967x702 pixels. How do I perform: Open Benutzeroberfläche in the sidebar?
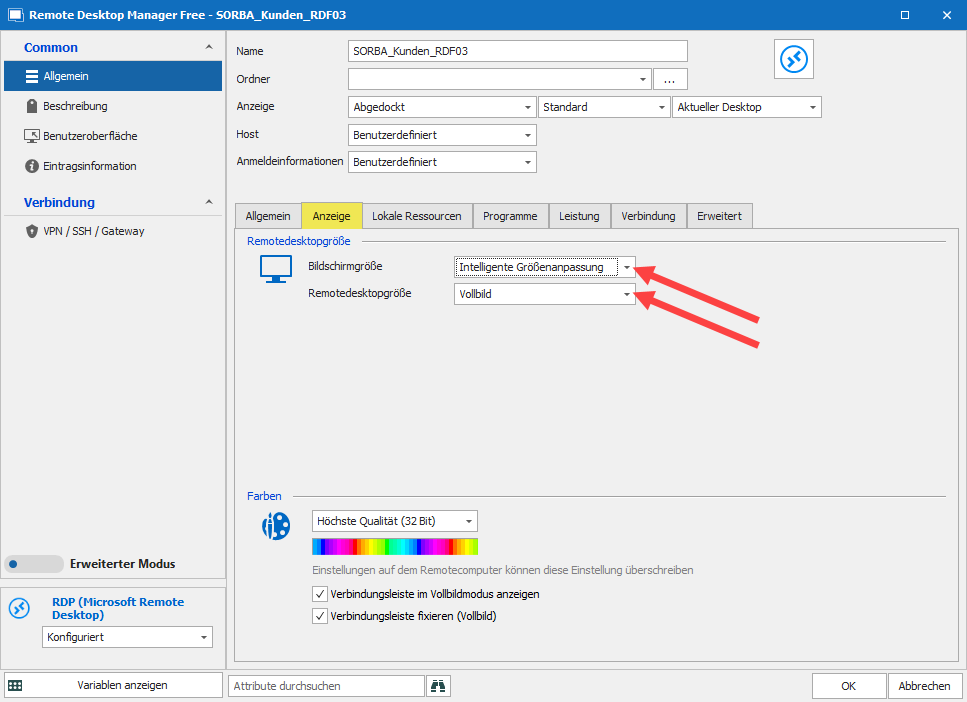pos(90,136)
